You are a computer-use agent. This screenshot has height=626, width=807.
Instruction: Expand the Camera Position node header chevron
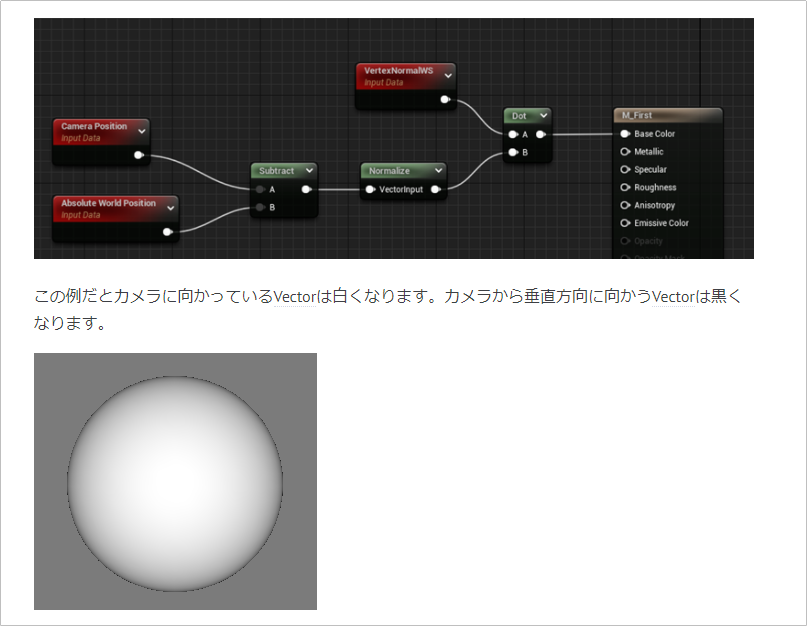[x=141, y=131]
